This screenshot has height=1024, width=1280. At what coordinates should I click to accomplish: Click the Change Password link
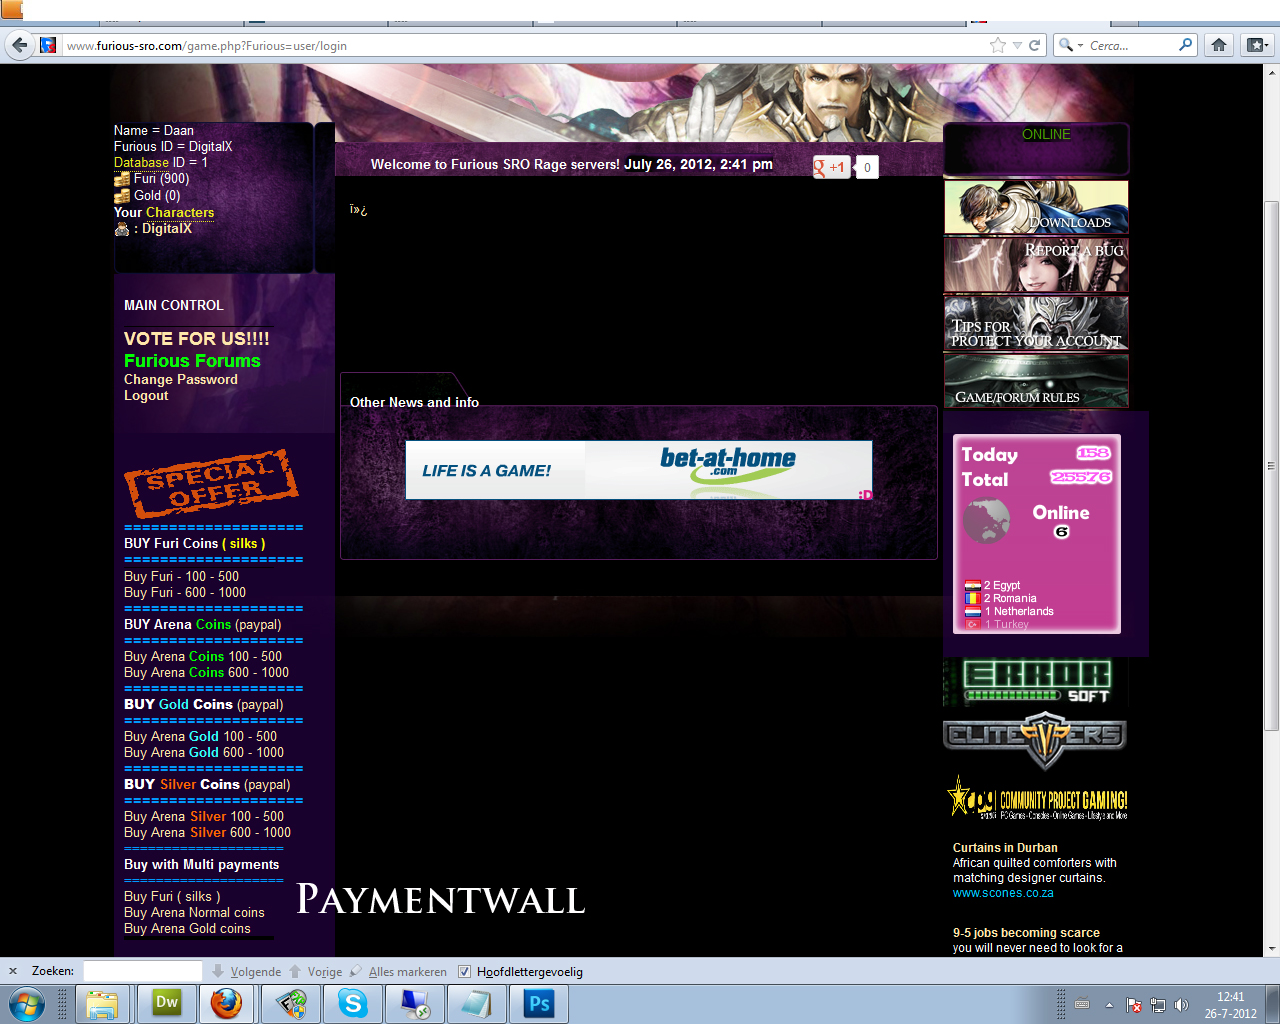pyautogui.click(x=181, y=380)
